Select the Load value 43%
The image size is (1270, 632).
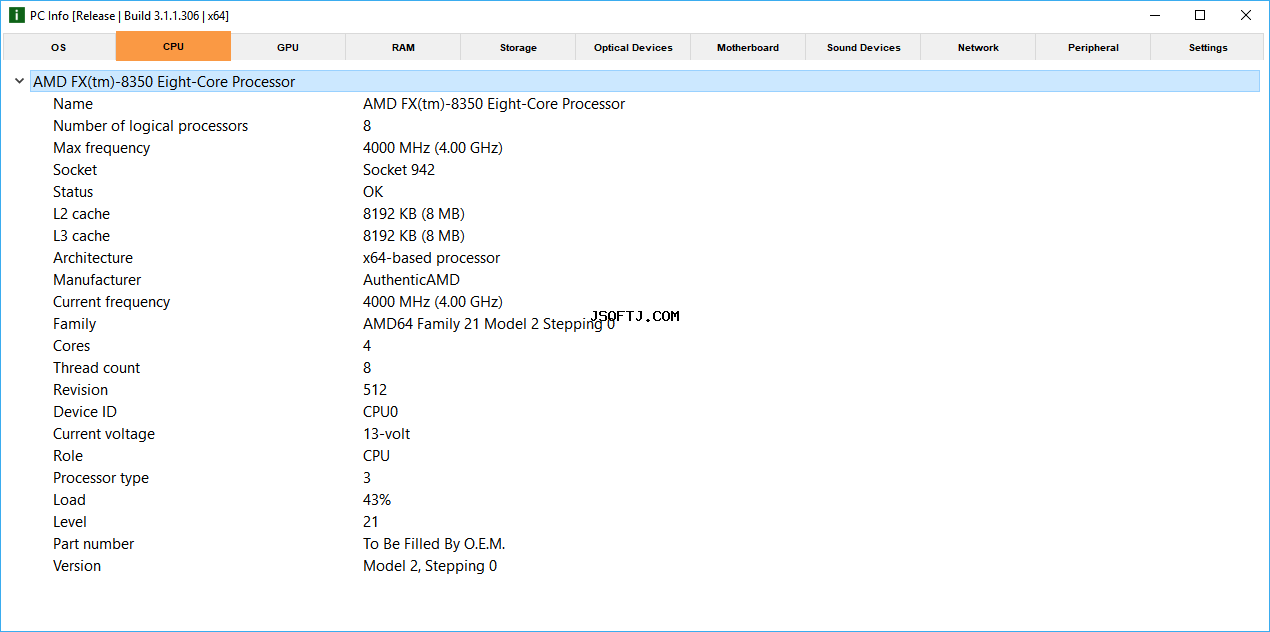coord(377,500)
